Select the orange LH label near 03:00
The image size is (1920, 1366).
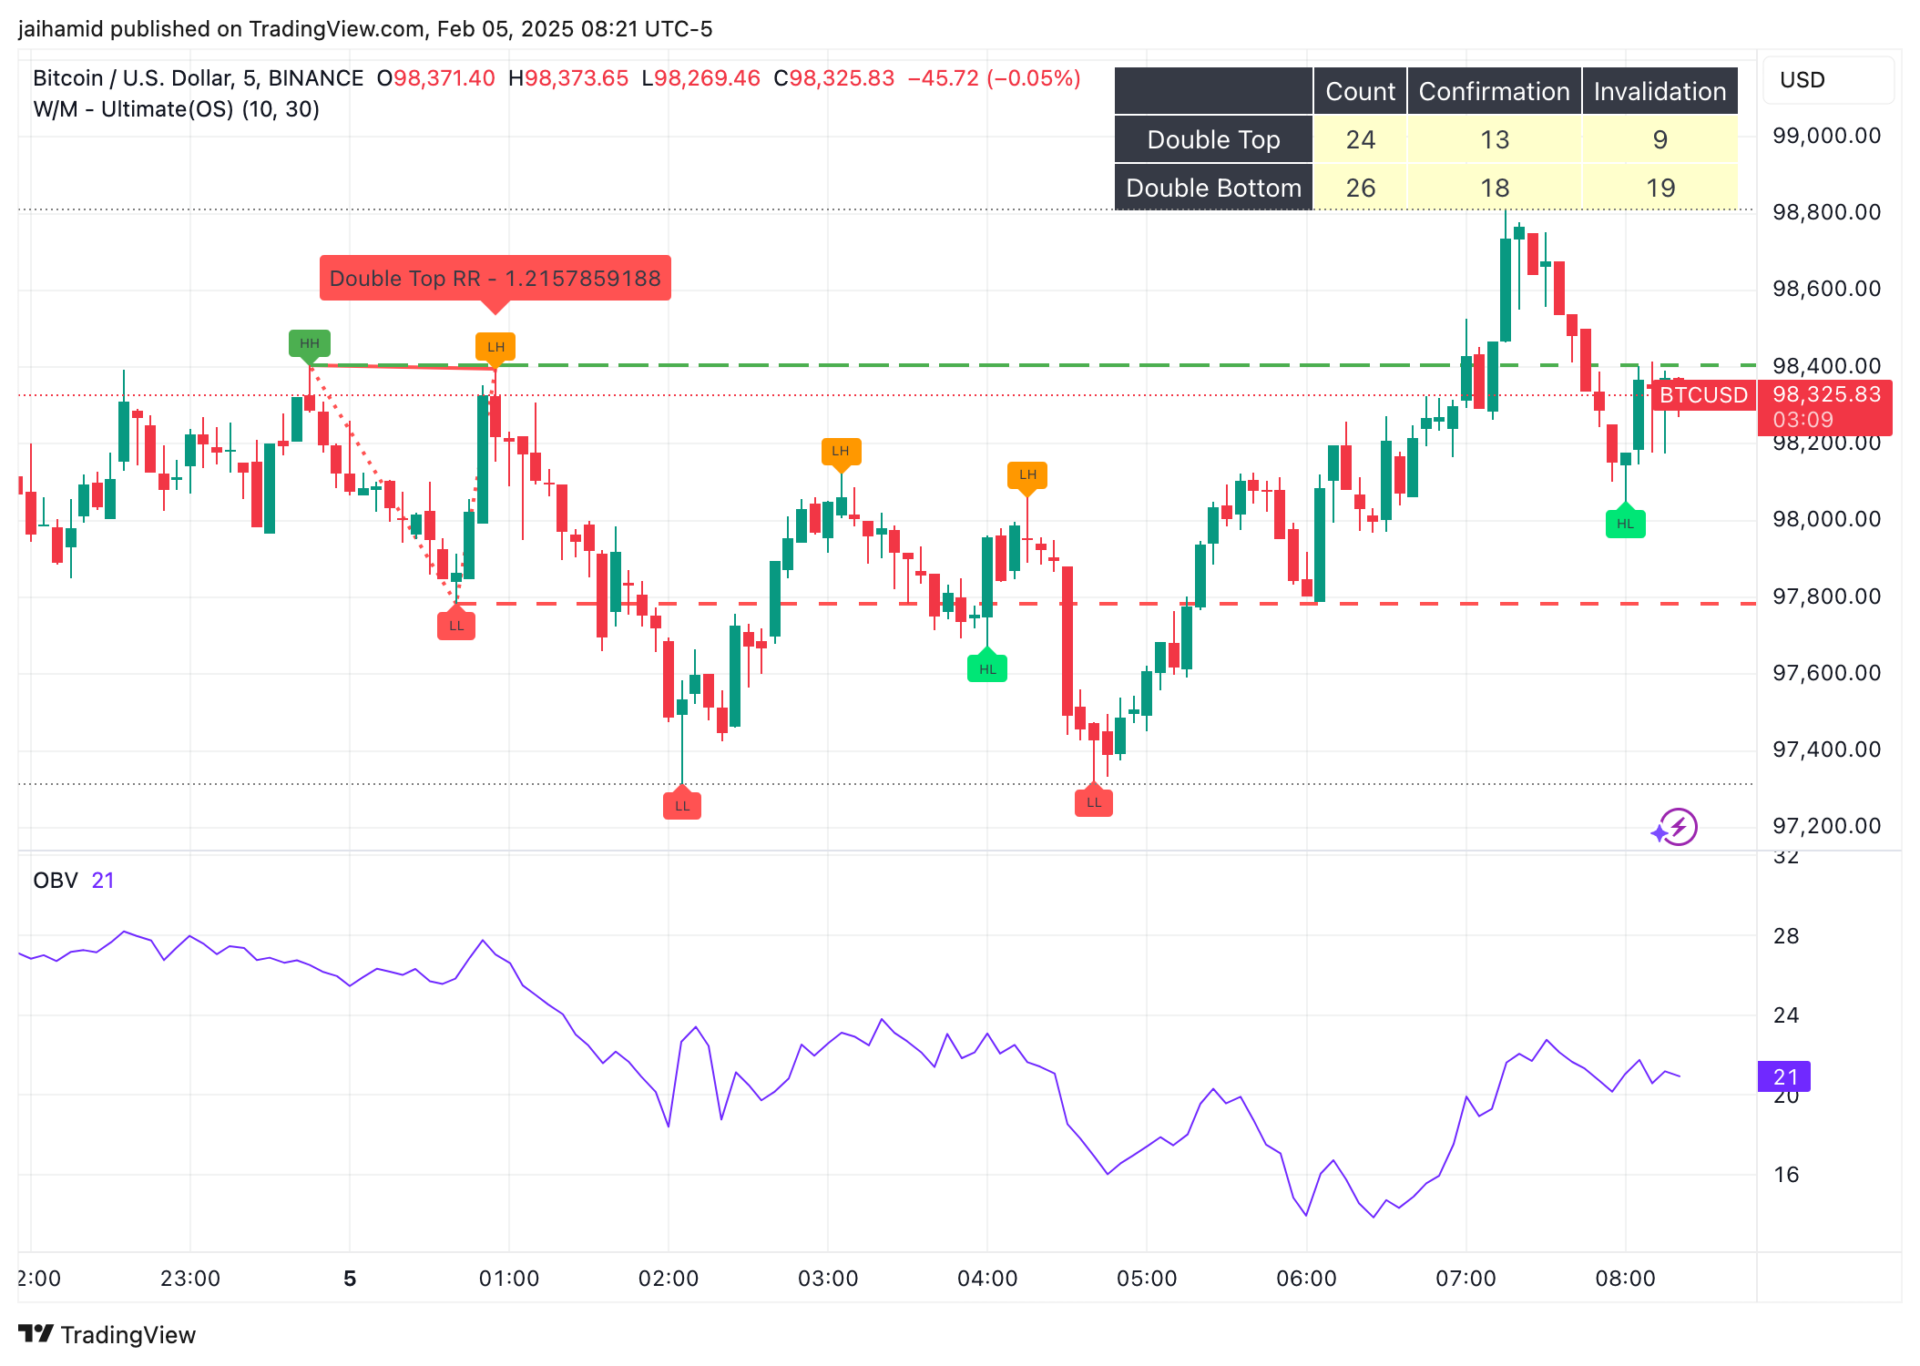tap(841, 452)
